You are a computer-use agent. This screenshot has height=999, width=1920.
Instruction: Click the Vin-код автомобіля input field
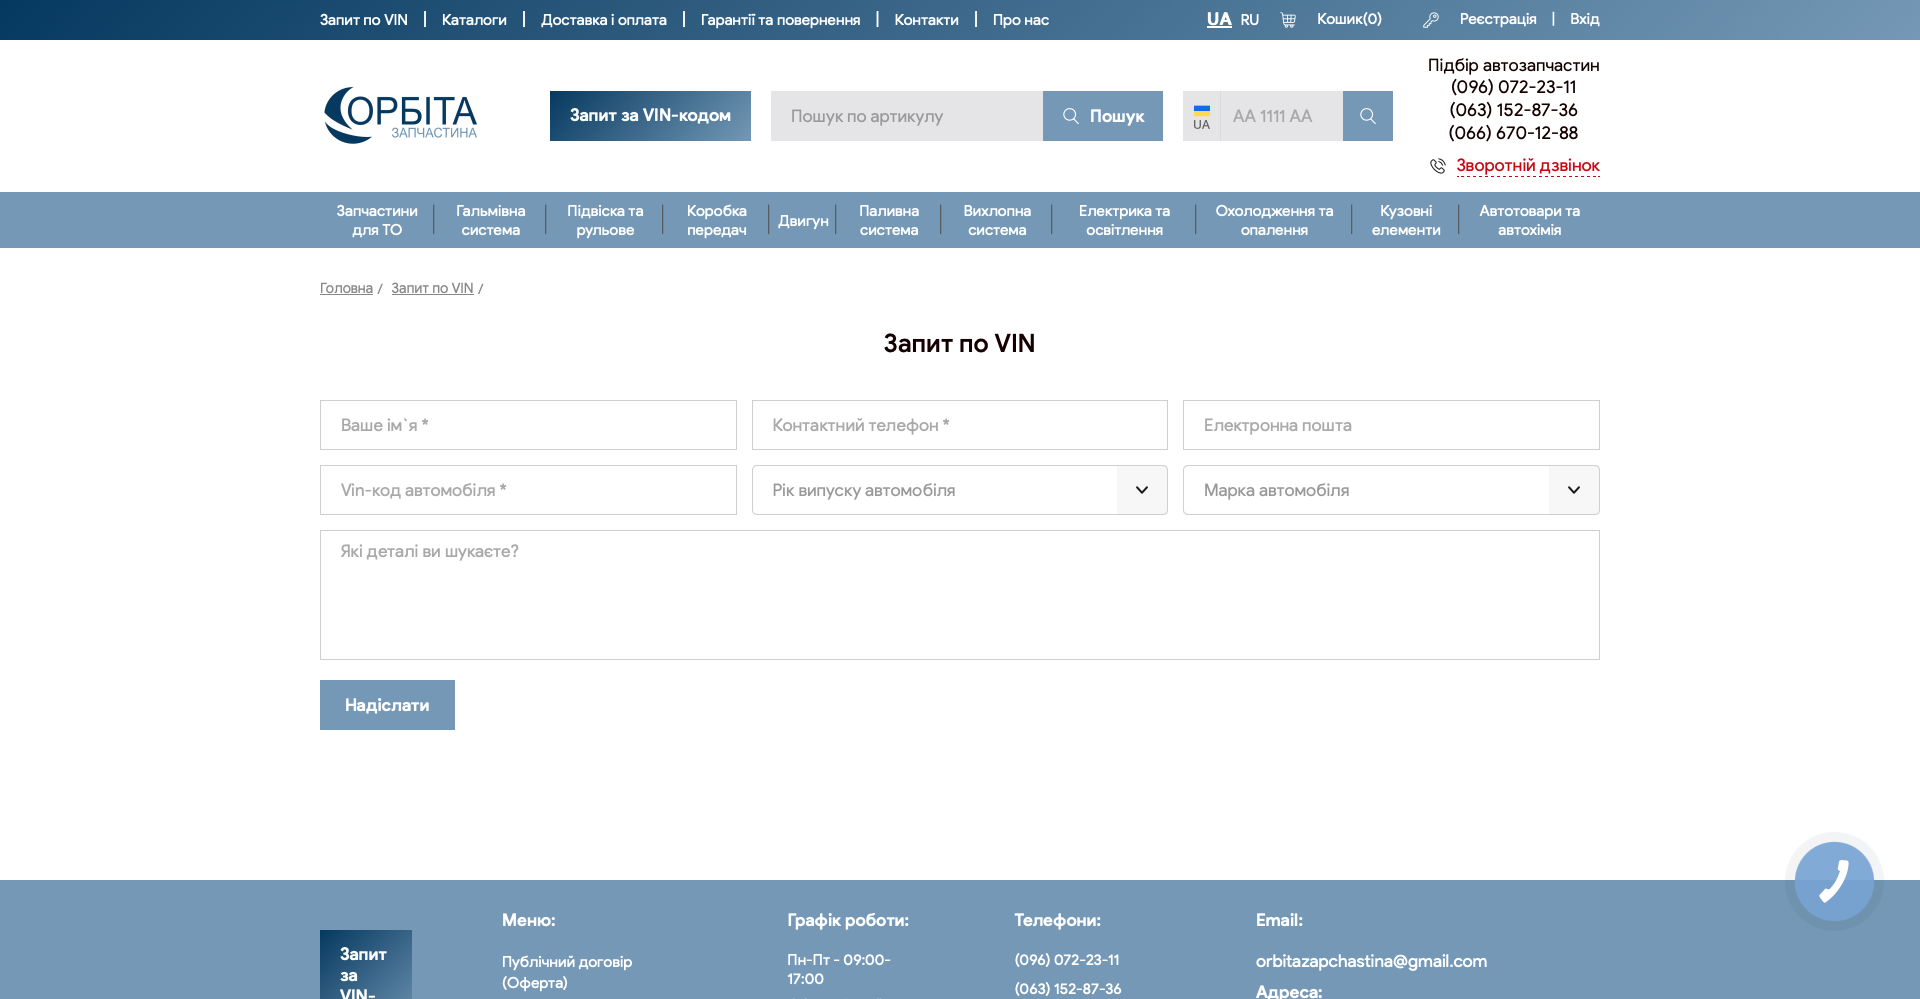[528, 490]
